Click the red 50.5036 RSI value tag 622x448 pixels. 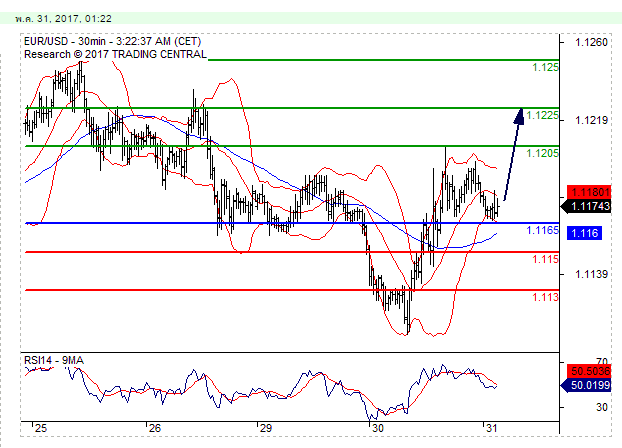pyautogui.click(x=584, y=371)
